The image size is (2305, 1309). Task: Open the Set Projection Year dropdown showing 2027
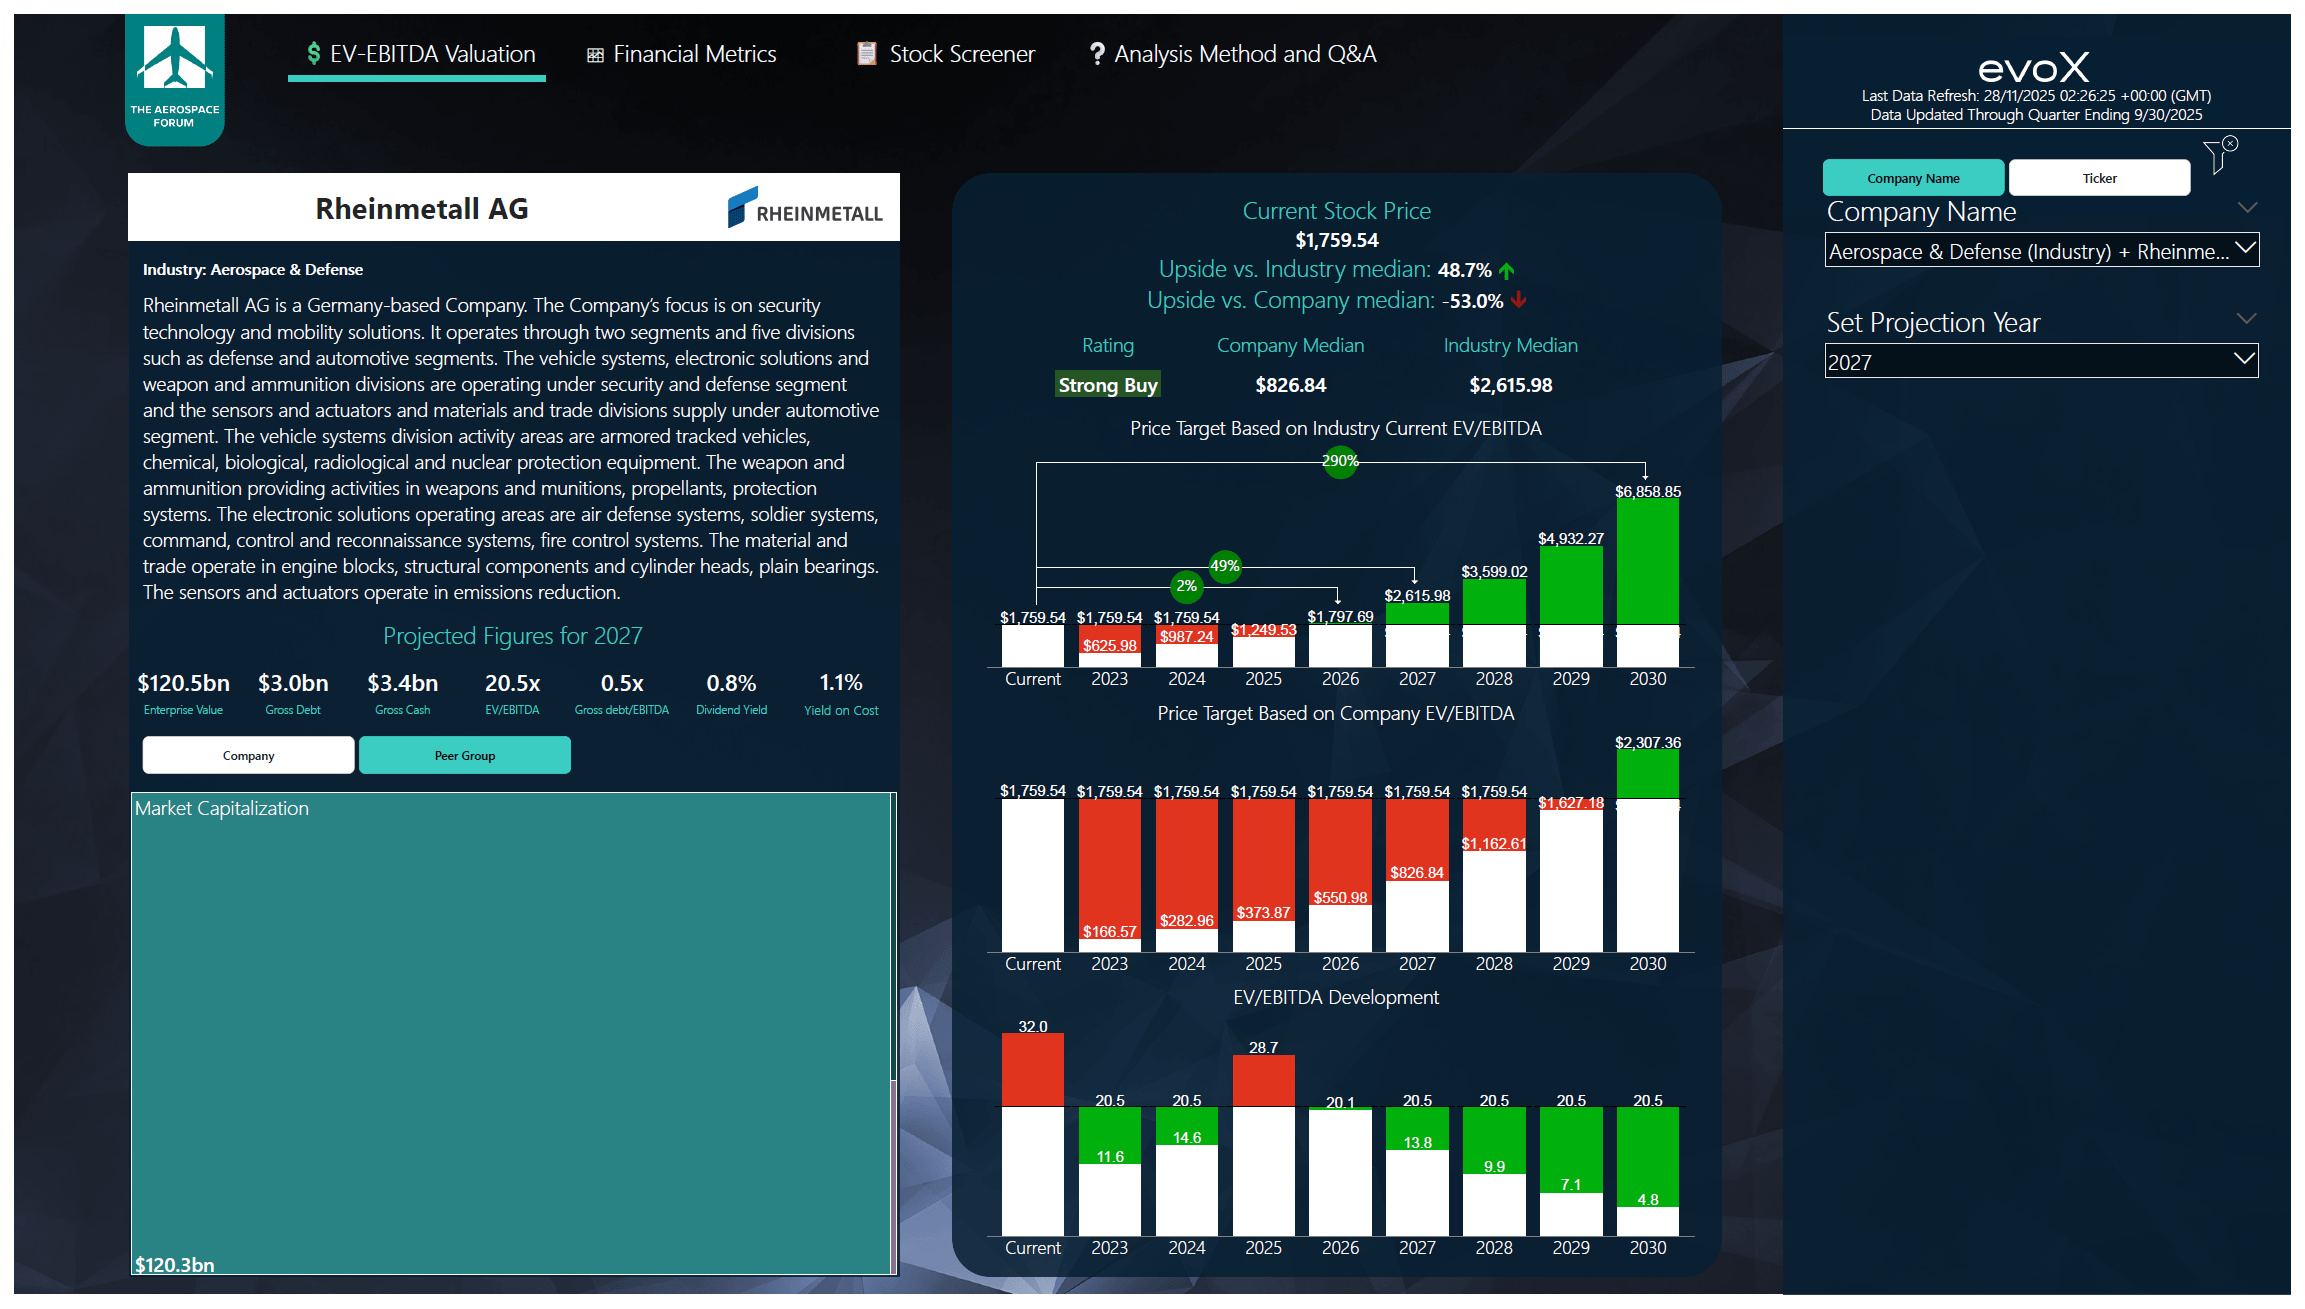pos(2042,361)
